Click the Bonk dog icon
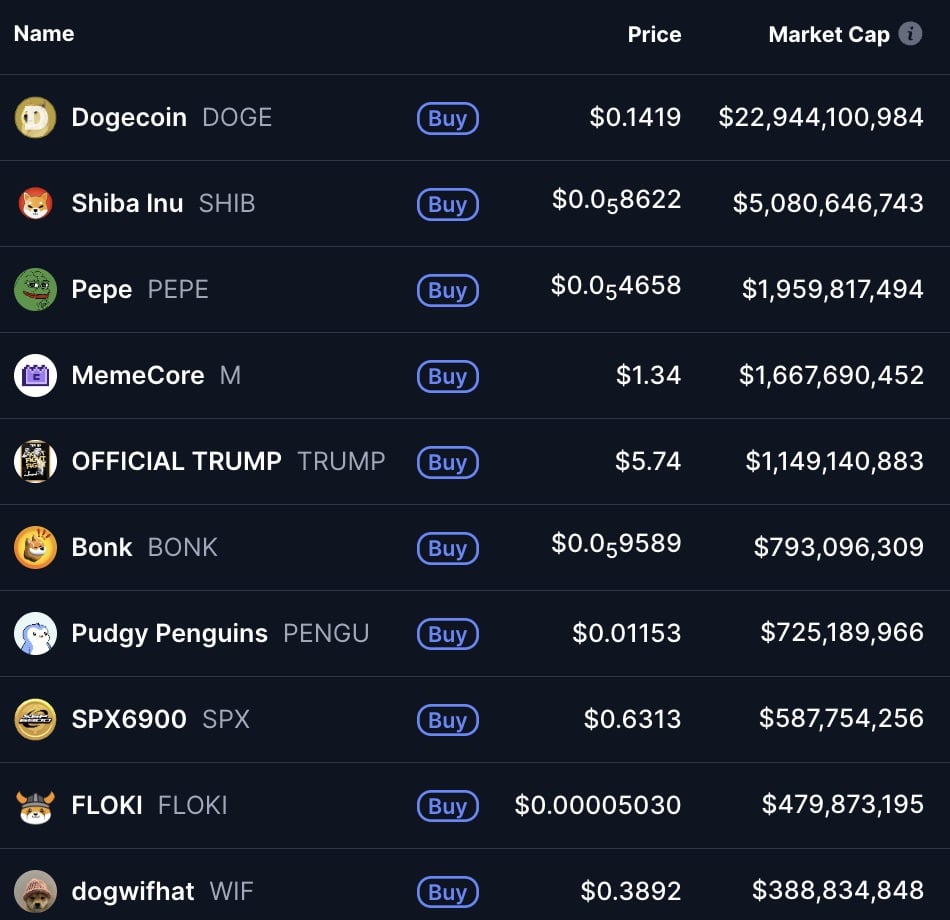This screenshot has height=920, width=950. (35, 548)
